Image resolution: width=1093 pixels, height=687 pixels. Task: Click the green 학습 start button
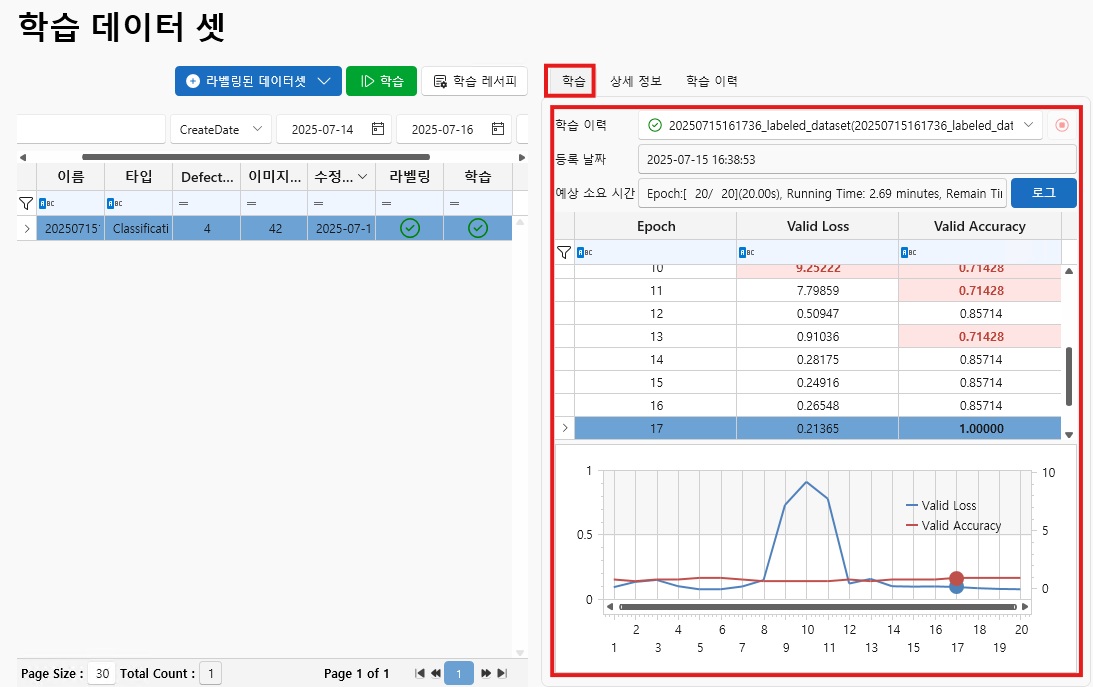(x=381, y=81)
